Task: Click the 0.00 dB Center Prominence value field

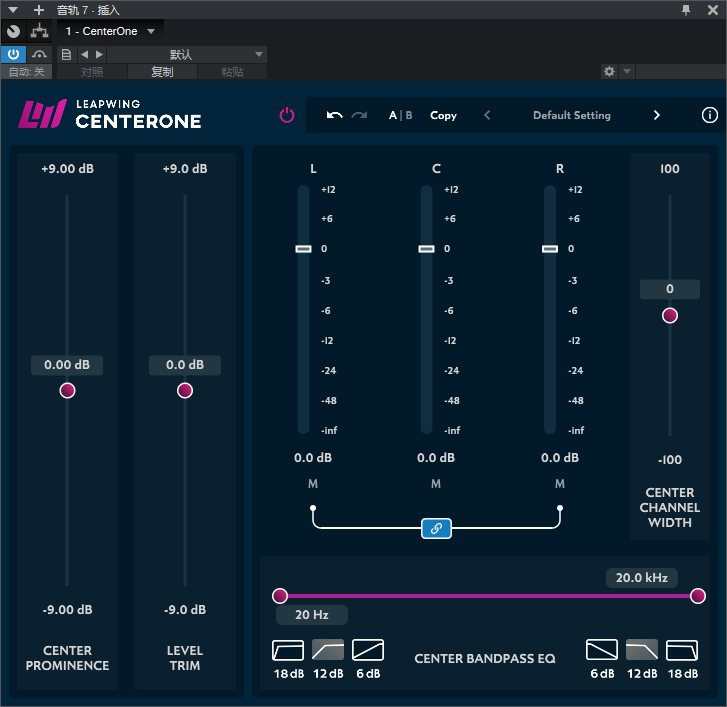Action: [x=67, y=365]
